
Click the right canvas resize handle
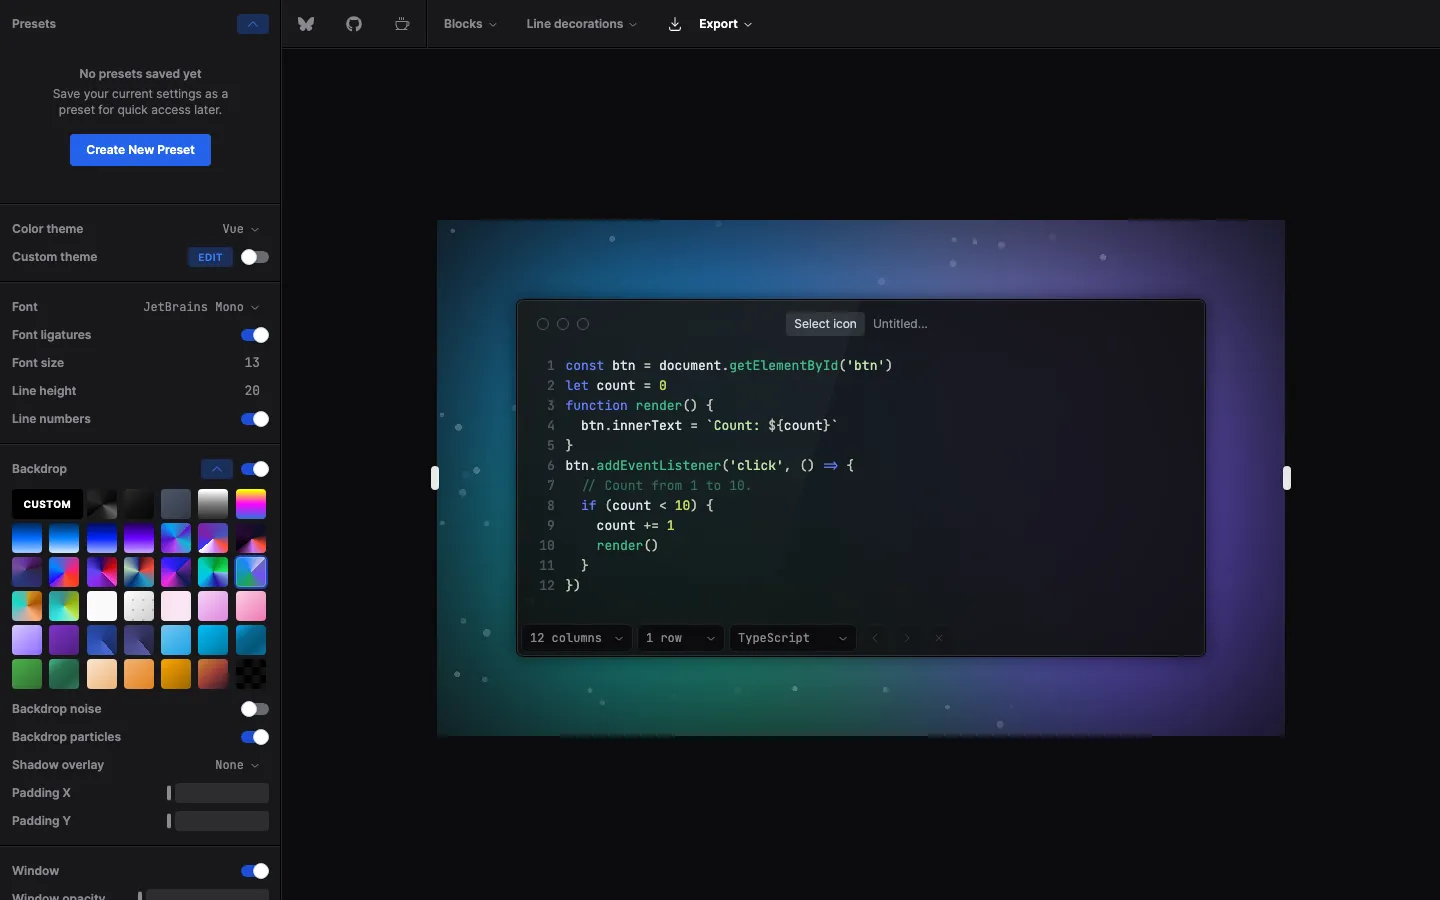click(x=1287, y=478)
